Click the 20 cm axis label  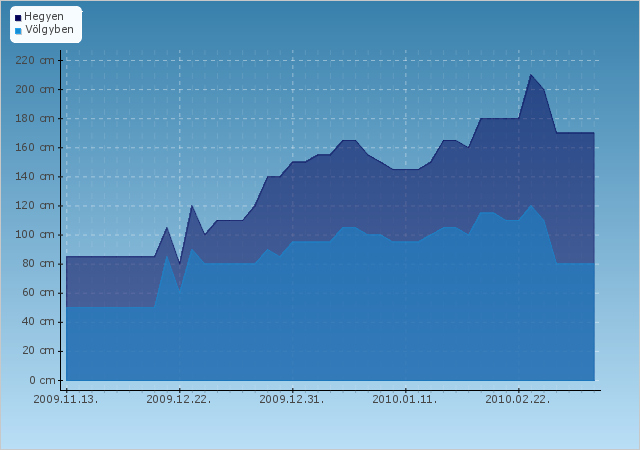tap(38, 351)
